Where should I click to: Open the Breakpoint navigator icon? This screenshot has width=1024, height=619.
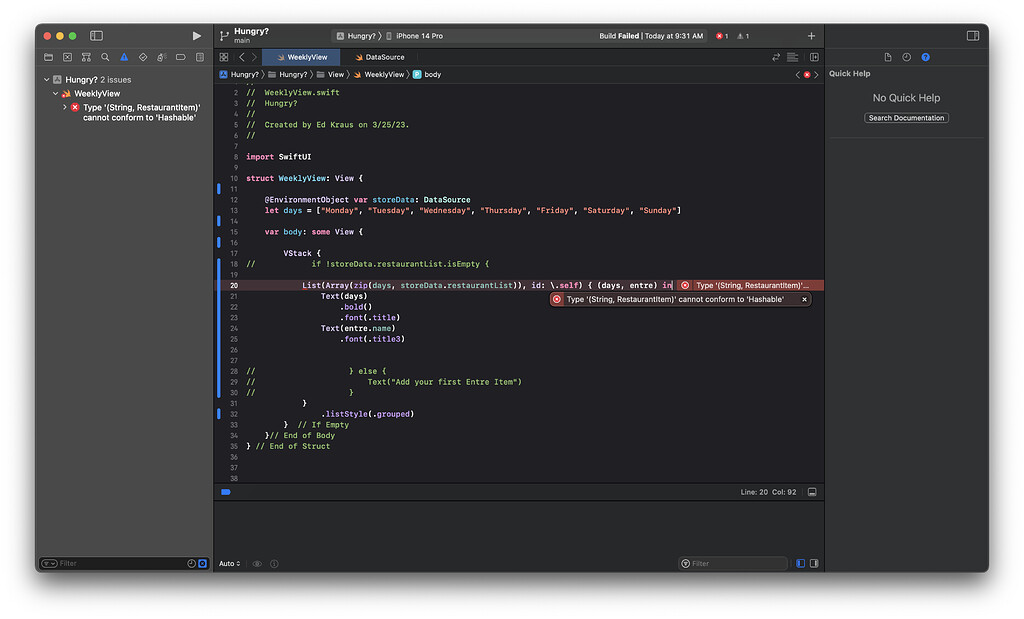181,57
